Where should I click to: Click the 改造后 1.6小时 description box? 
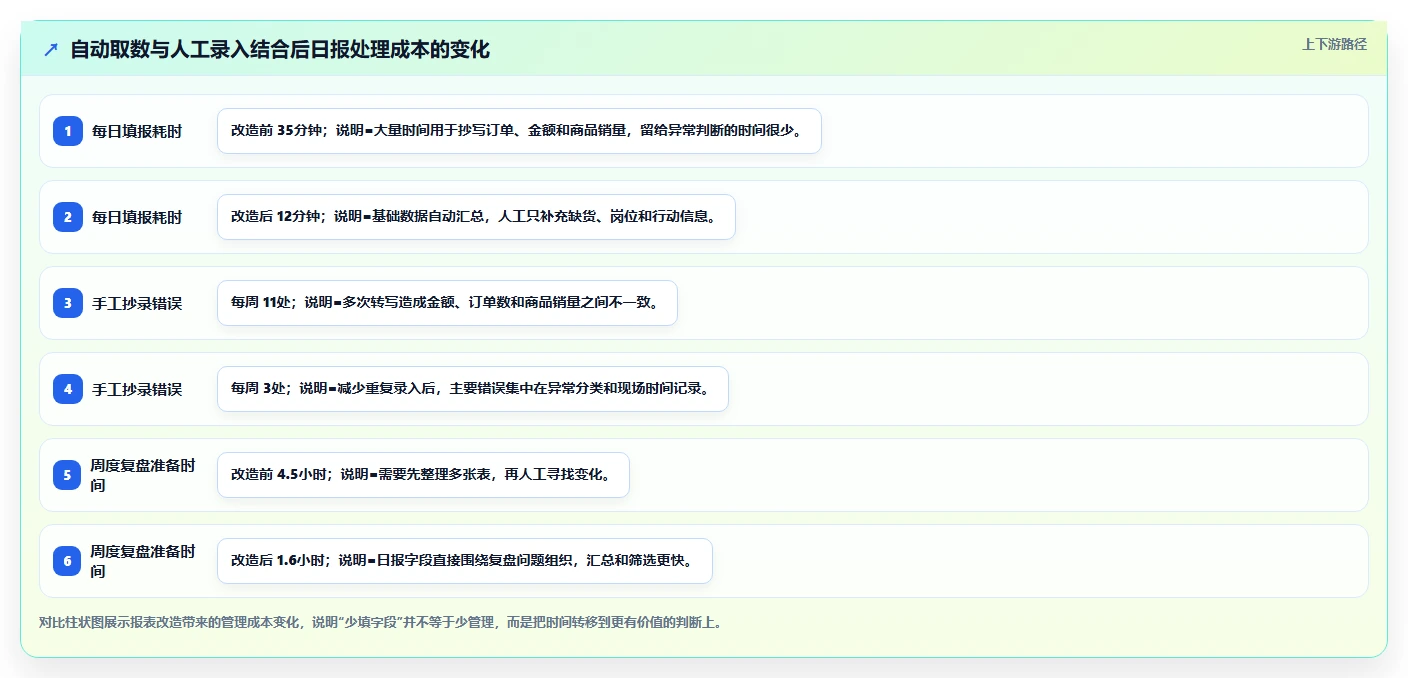[465, 561]
